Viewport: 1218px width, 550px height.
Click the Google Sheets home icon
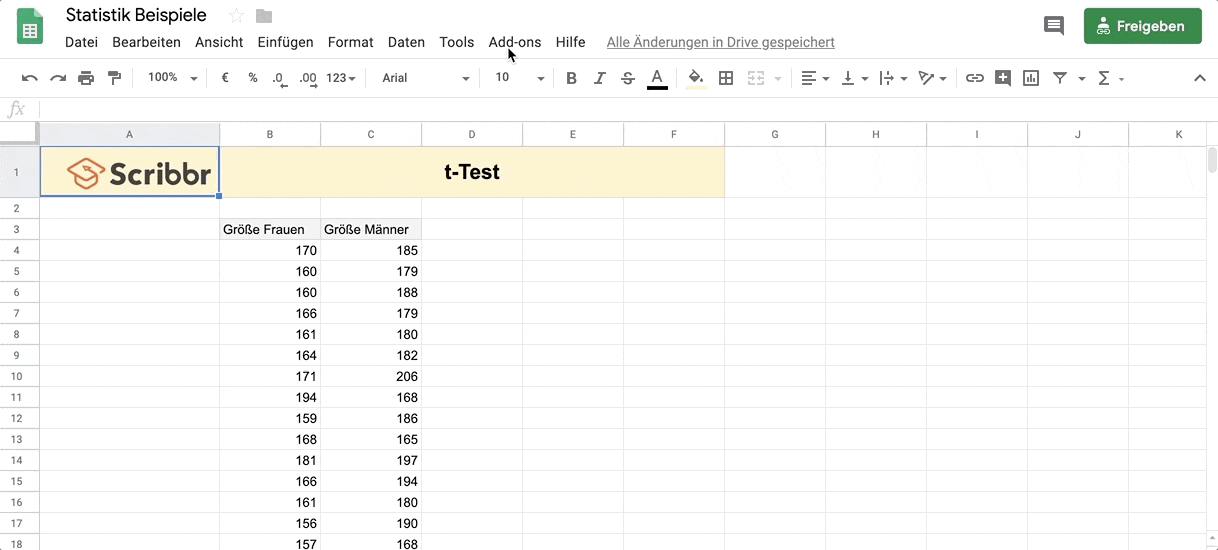pos(30,27)
